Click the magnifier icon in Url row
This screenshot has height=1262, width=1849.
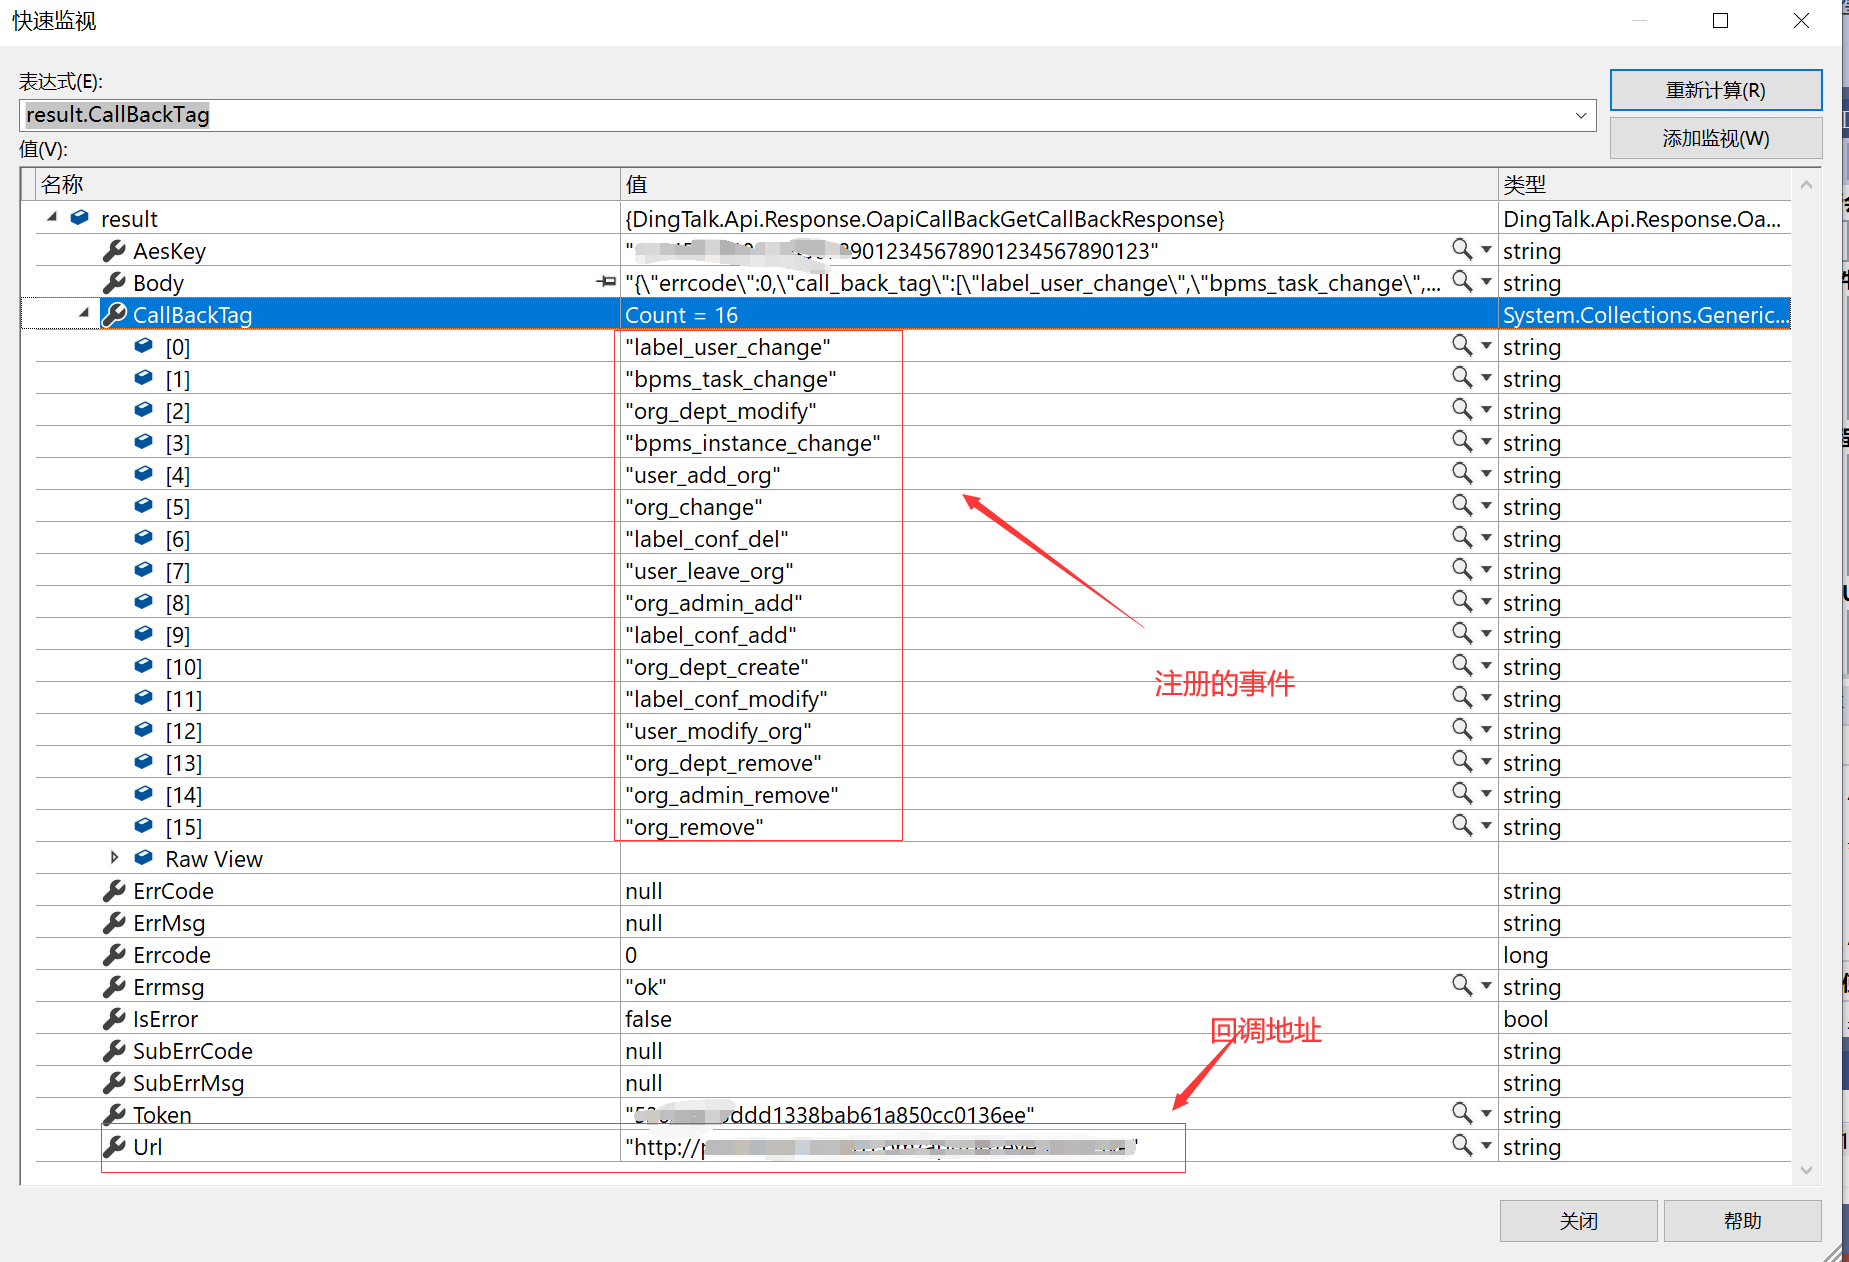pos(1462,1145)
